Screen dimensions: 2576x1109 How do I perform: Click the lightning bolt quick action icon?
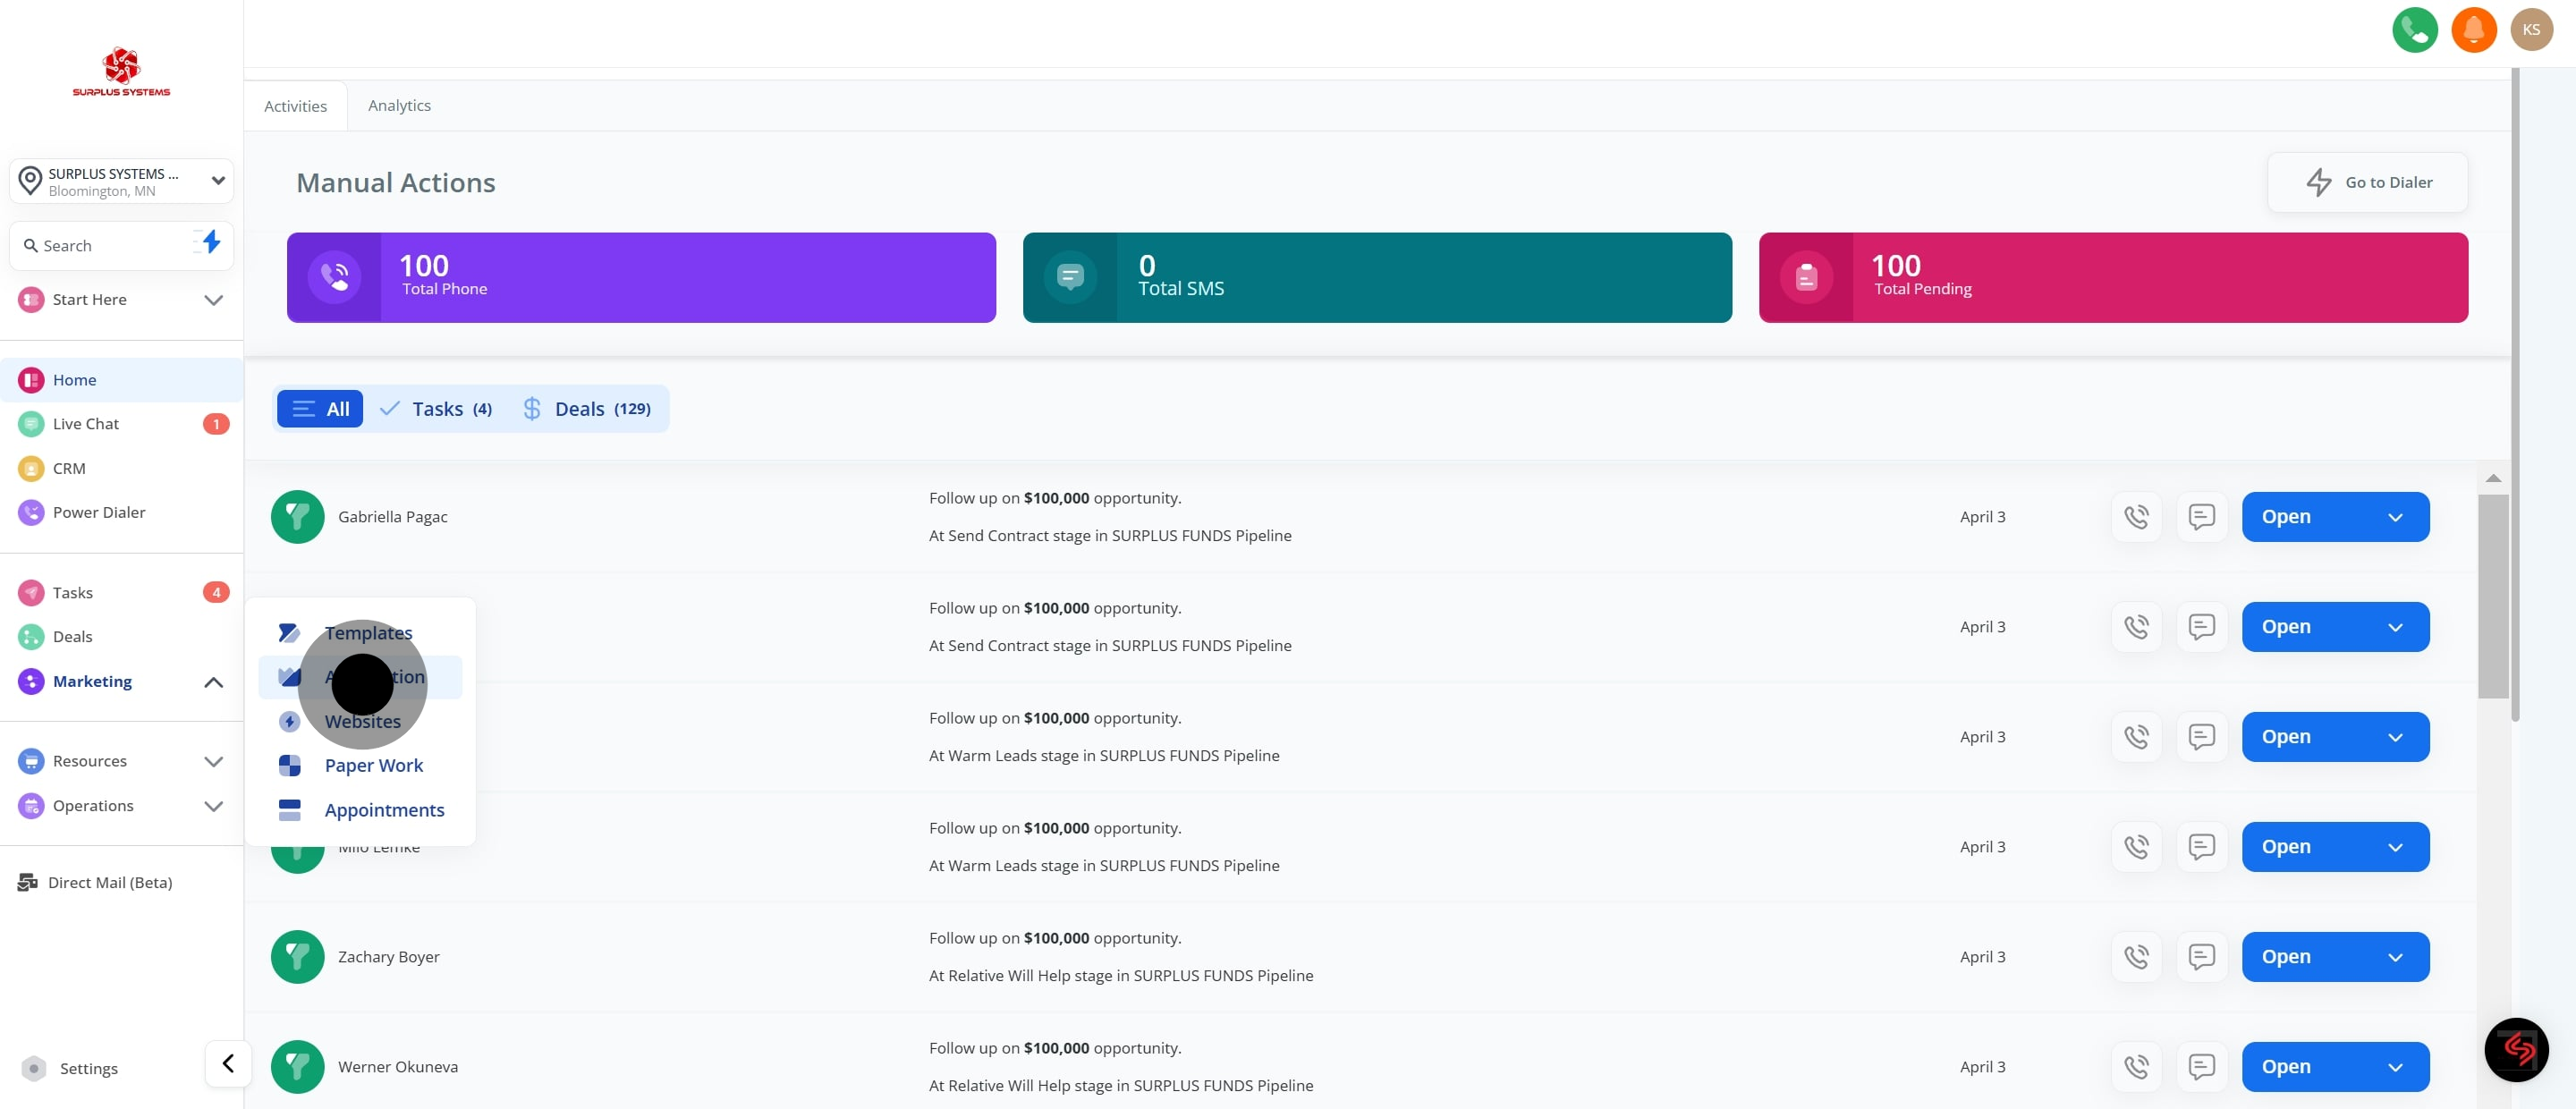click(211, 242)
